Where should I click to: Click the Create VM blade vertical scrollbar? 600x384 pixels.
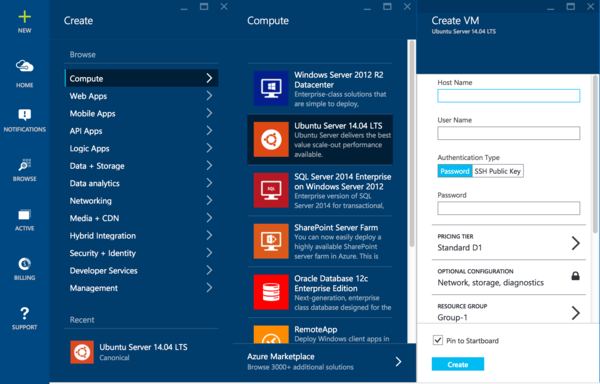click(595, 154)
